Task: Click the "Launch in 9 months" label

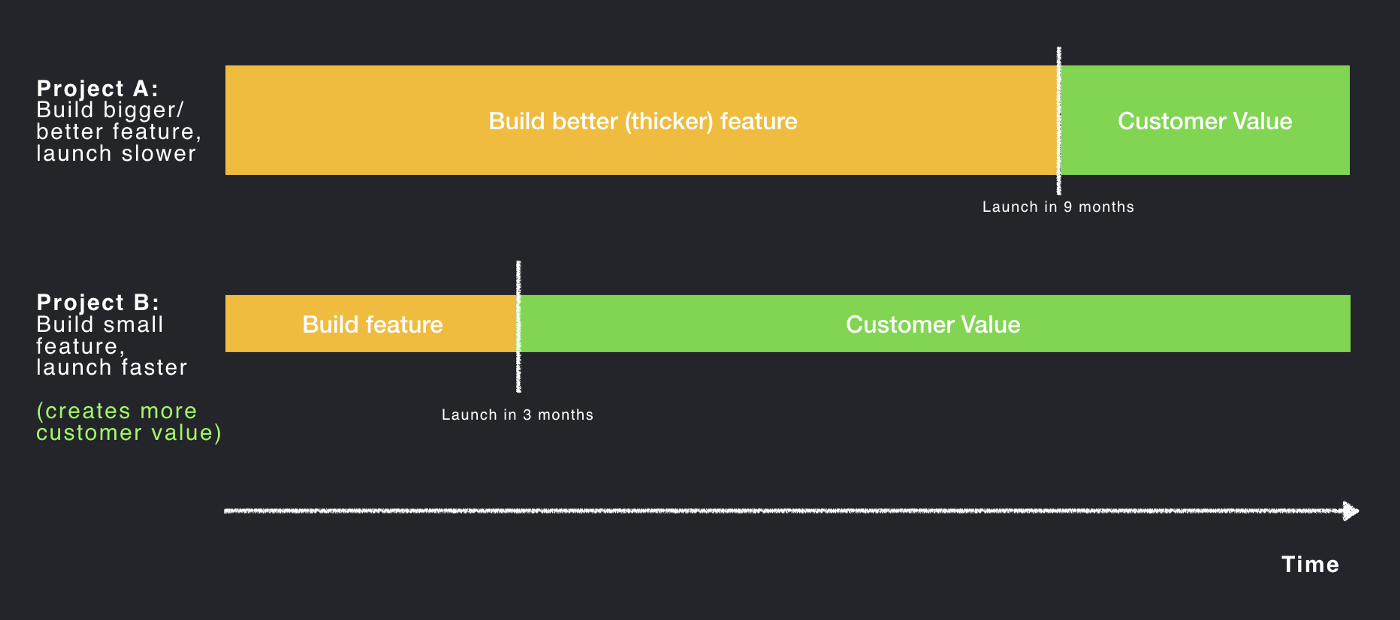Action: coord(1058,207)
